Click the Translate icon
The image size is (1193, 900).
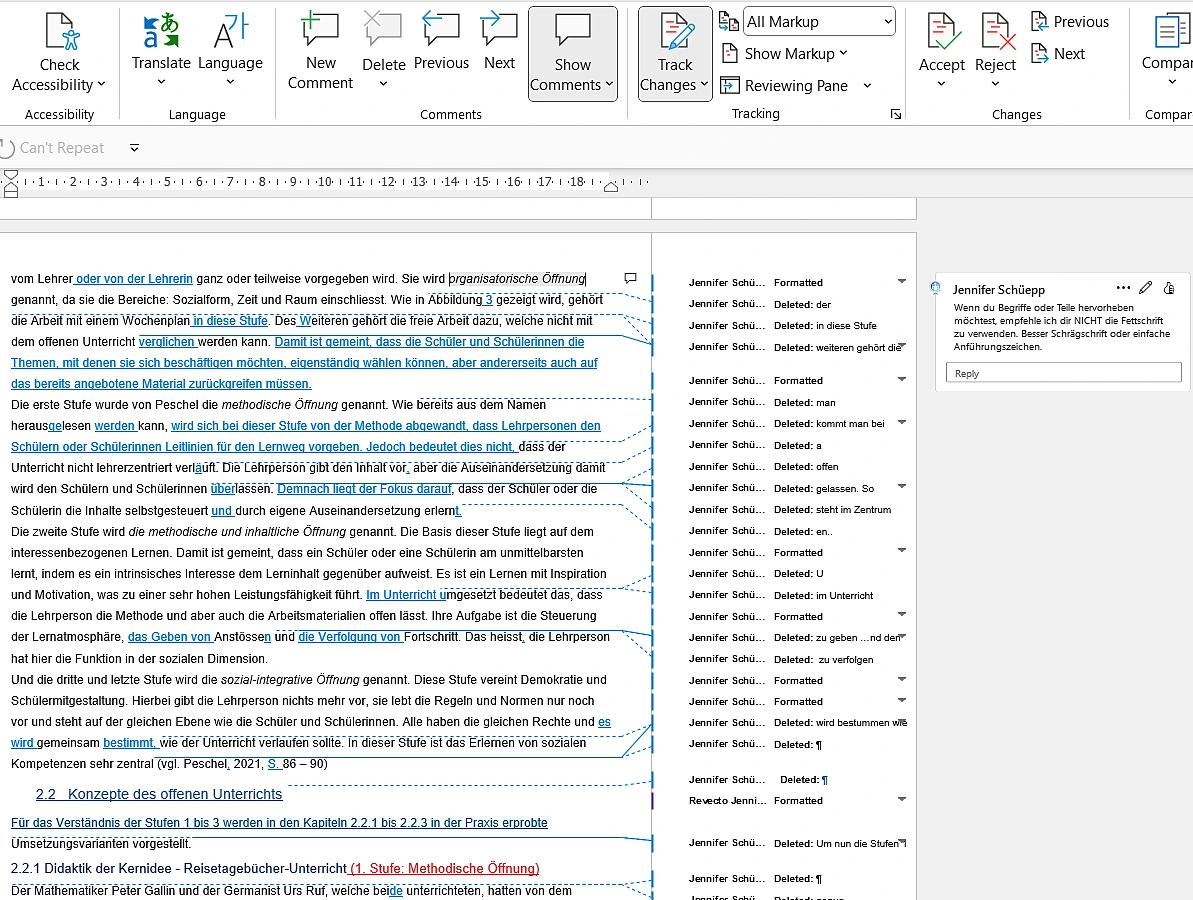161,31
